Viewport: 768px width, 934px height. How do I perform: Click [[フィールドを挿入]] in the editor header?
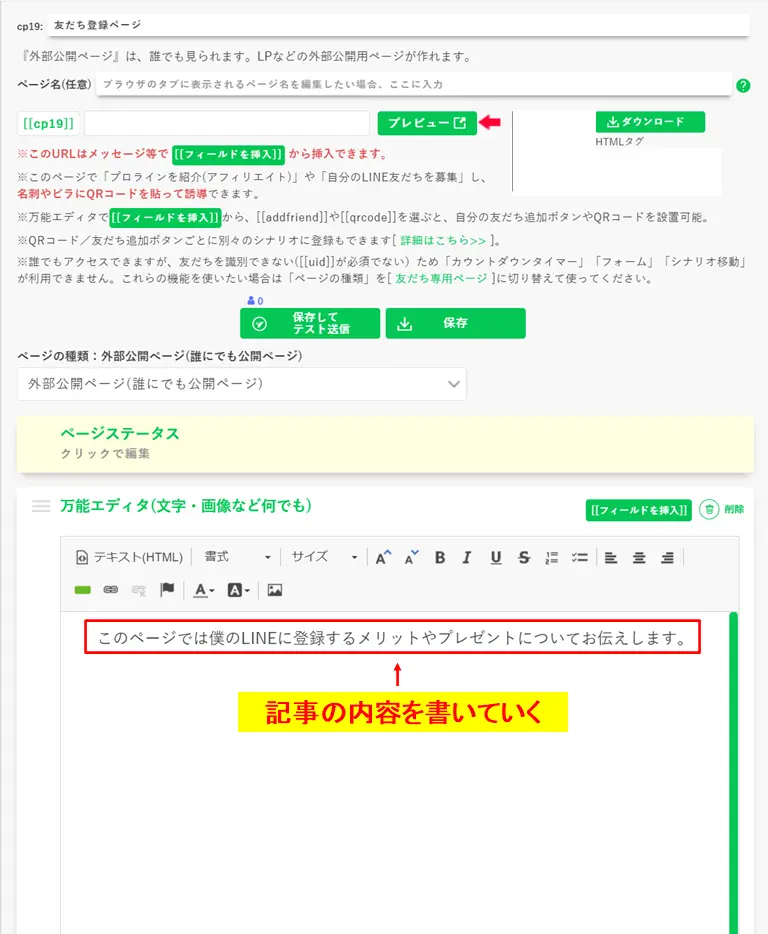pos(639,510)
